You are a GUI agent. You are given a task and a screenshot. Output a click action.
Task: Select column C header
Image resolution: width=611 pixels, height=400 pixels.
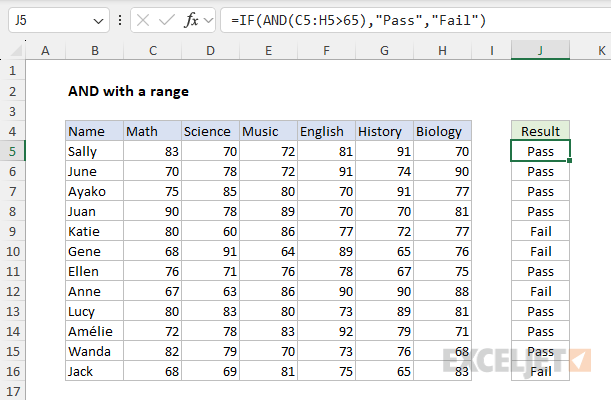pos(153,51)
